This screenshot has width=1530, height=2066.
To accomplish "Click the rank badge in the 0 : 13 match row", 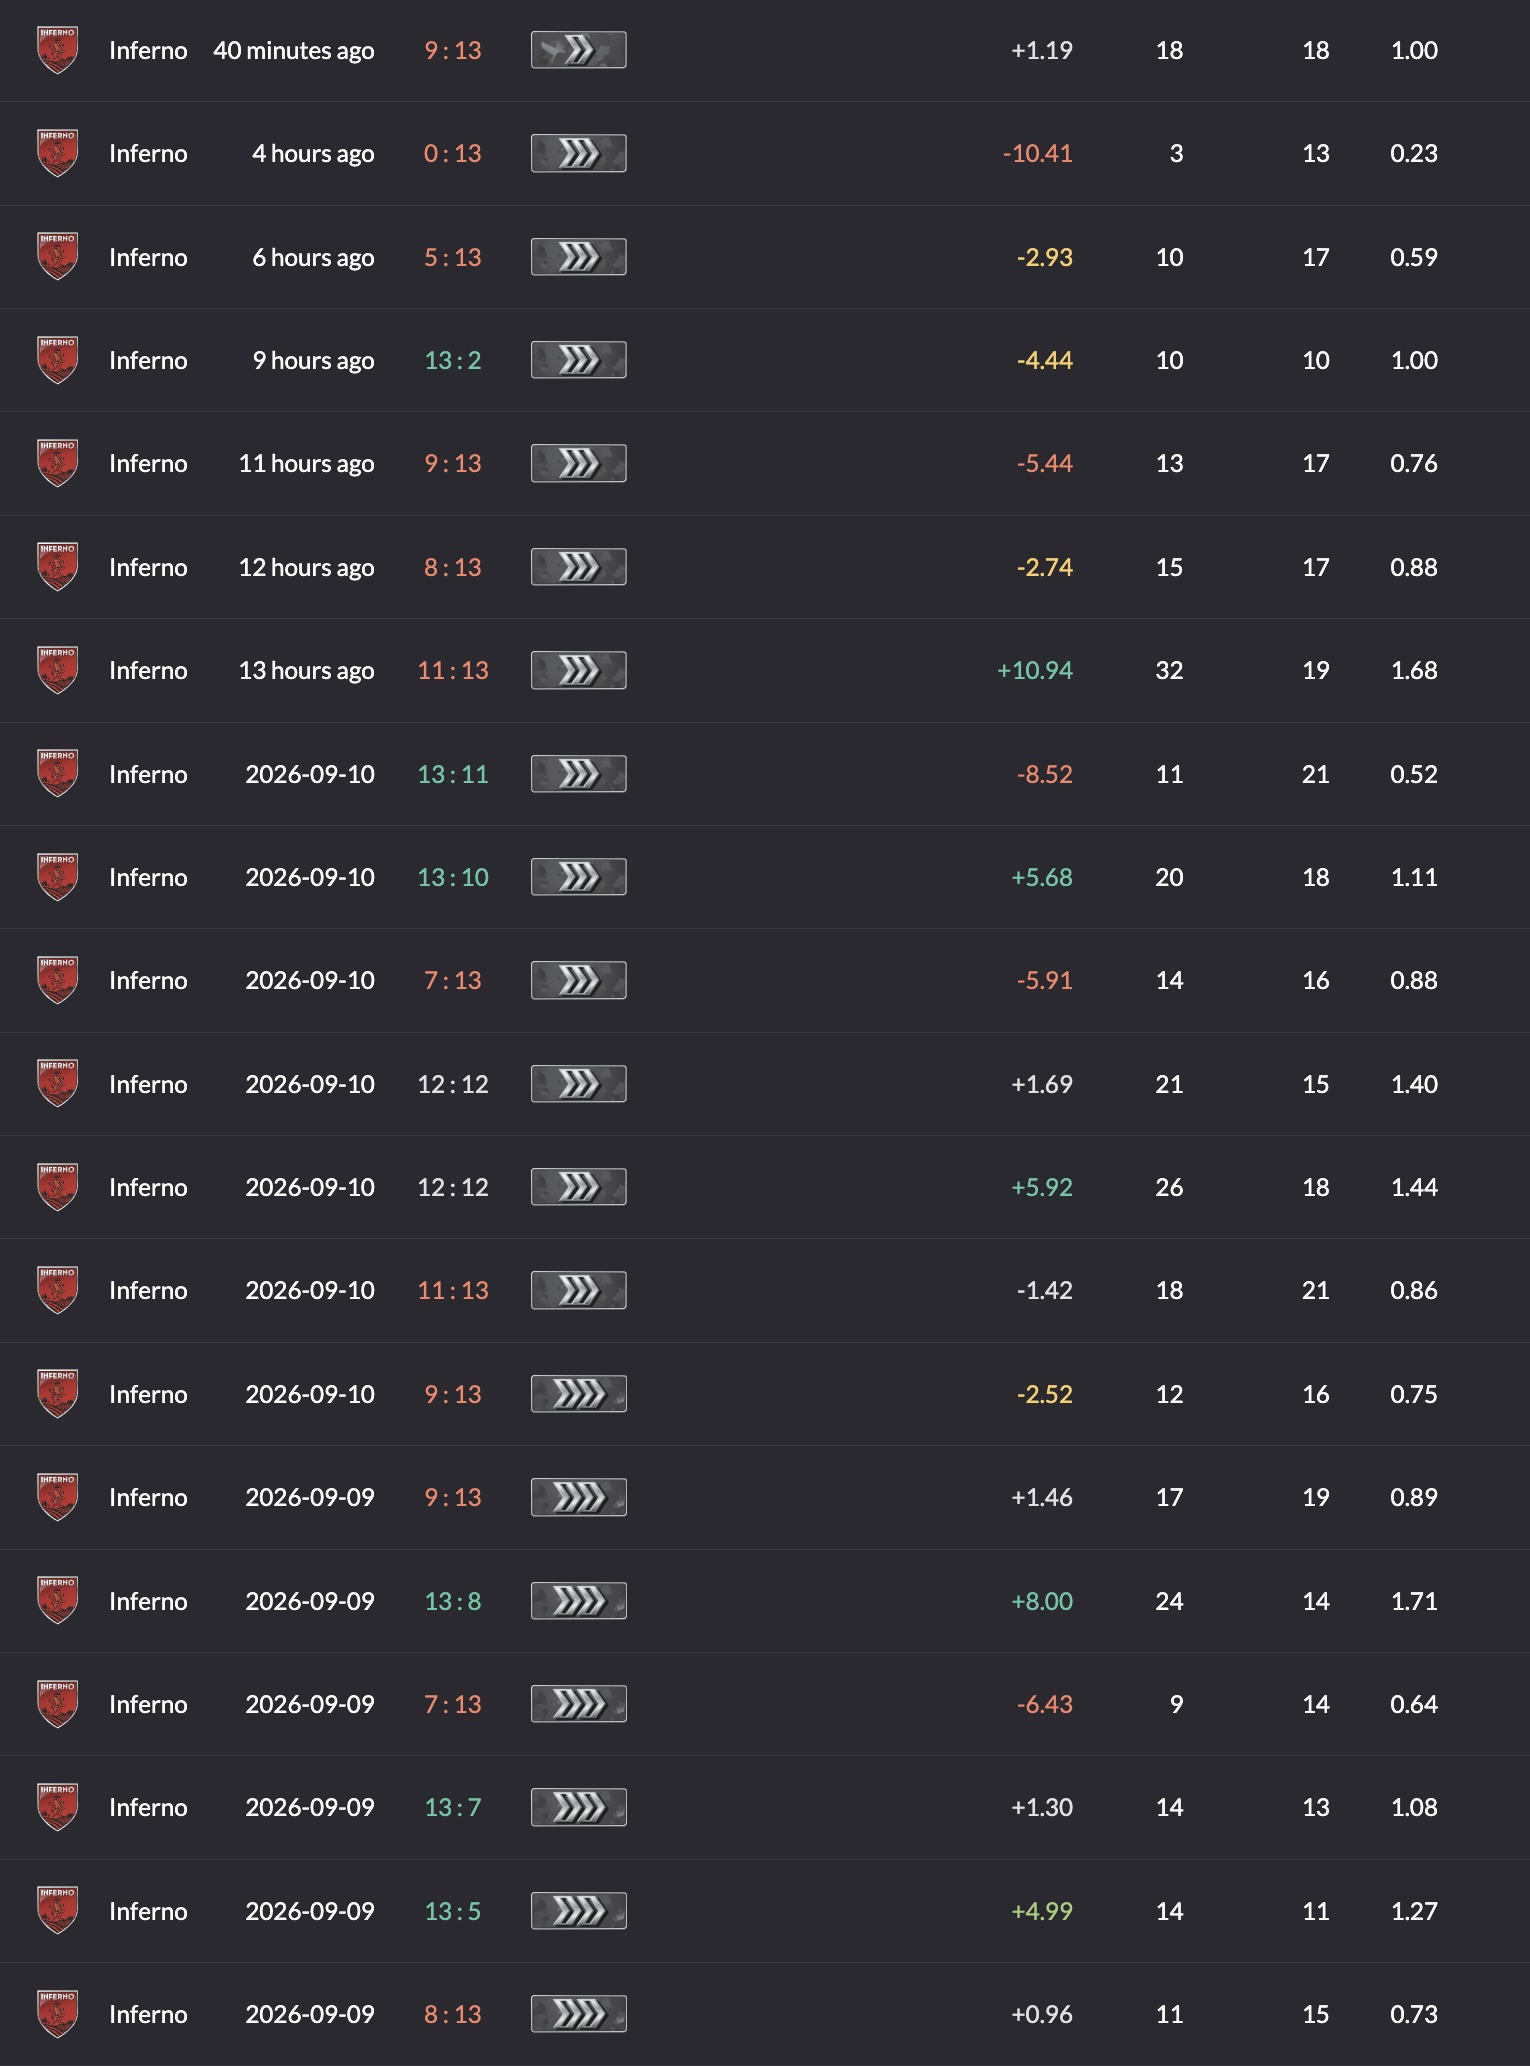I will click(578, 153).
